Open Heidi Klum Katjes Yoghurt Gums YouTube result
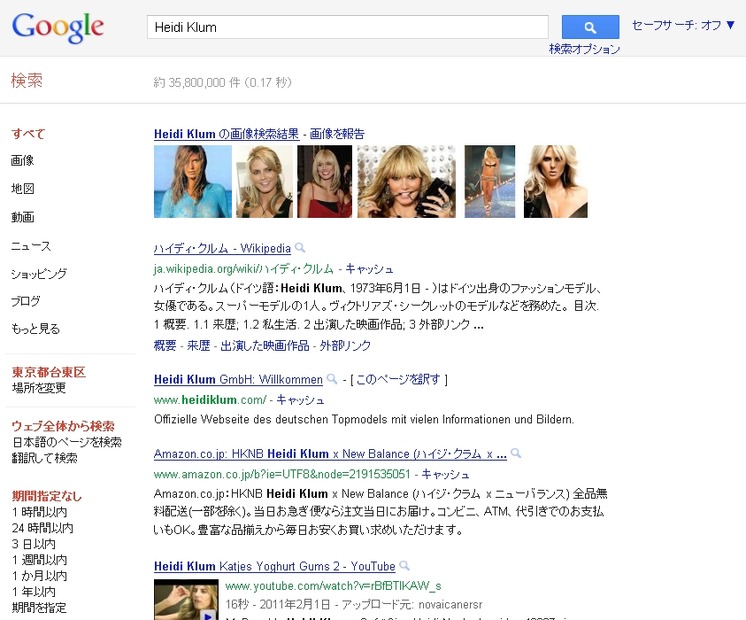The width and height of the screenshot is (746, 620). coord(275,566)
